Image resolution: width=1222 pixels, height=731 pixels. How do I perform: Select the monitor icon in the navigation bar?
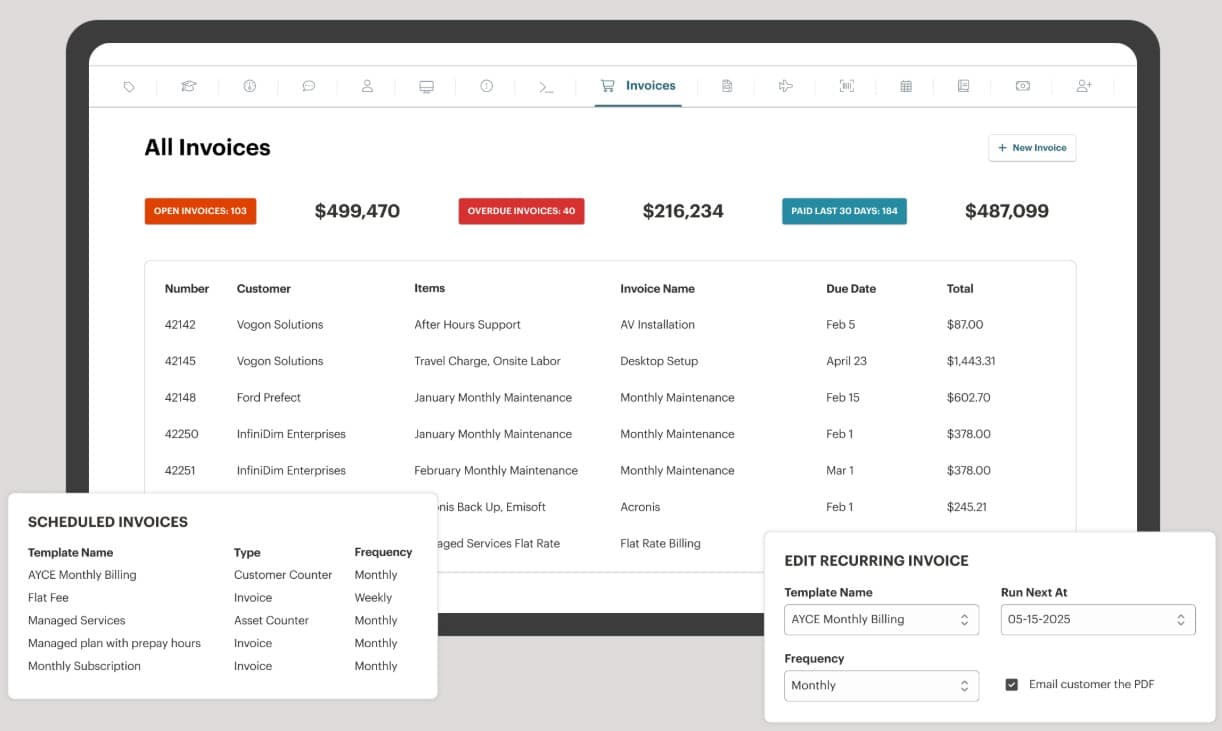(x=426, y=87)
